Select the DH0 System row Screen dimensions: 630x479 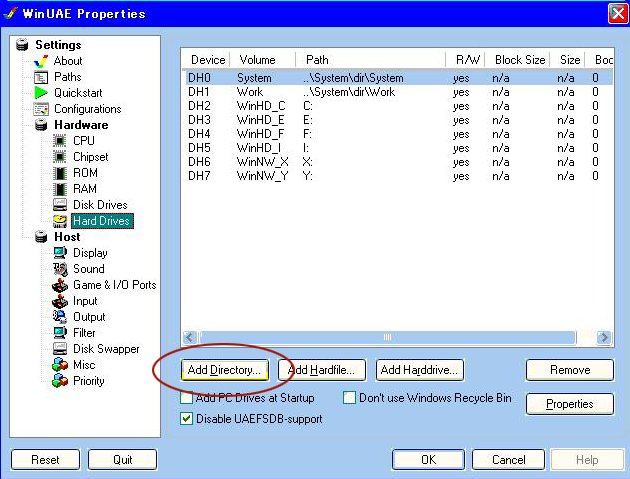[x=398, y=78]
